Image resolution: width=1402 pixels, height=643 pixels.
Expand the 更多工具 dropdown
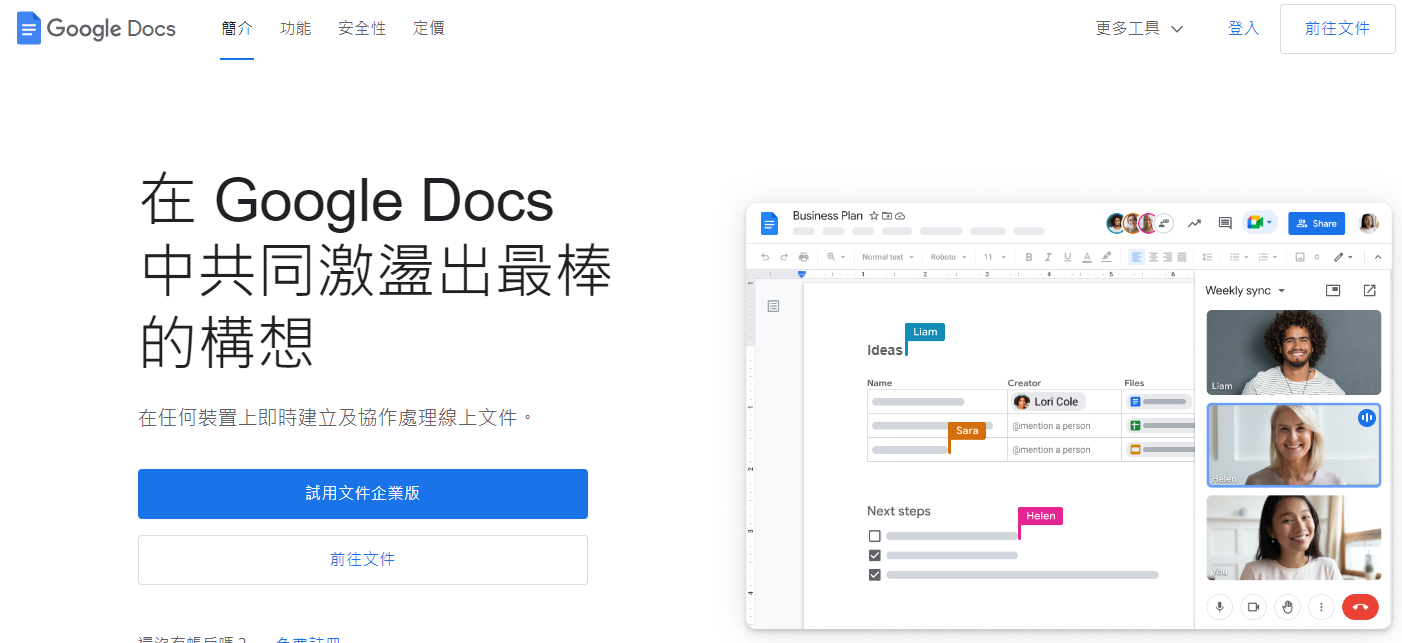1139,28
